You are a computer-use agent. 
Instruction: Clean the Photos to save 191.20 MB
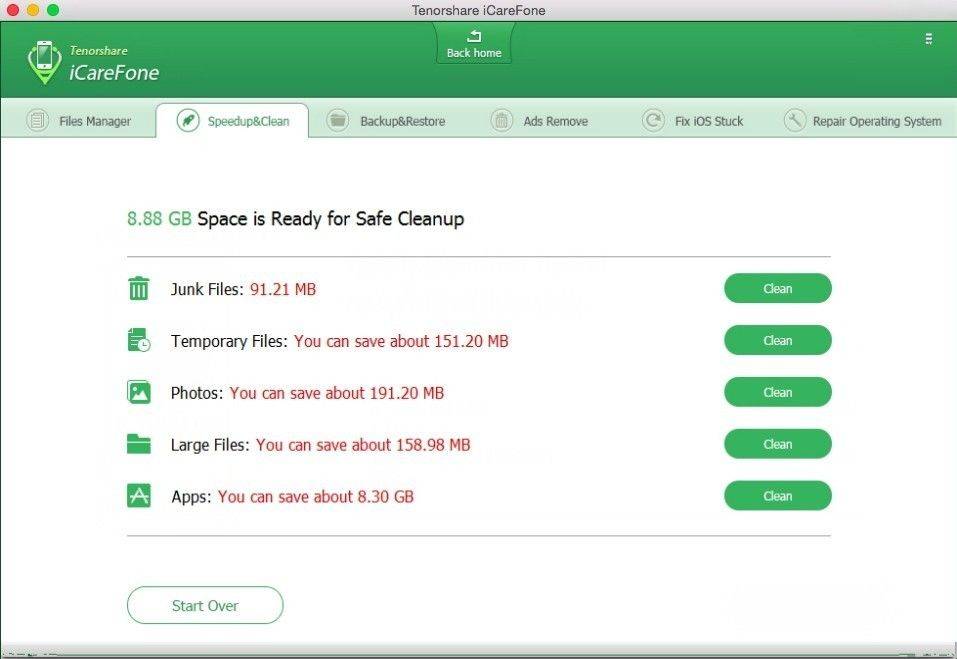(x=777, y=392)
